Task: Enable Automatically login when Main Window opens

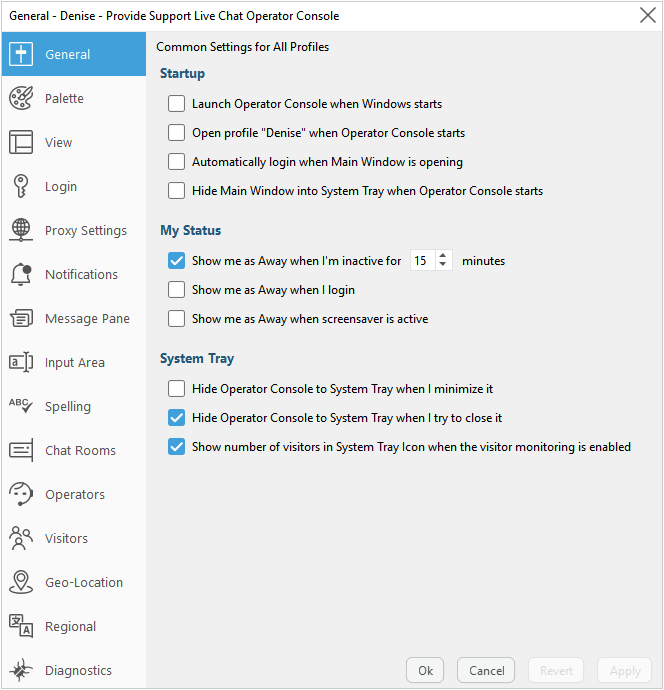Action: click(x=176, y=162)
